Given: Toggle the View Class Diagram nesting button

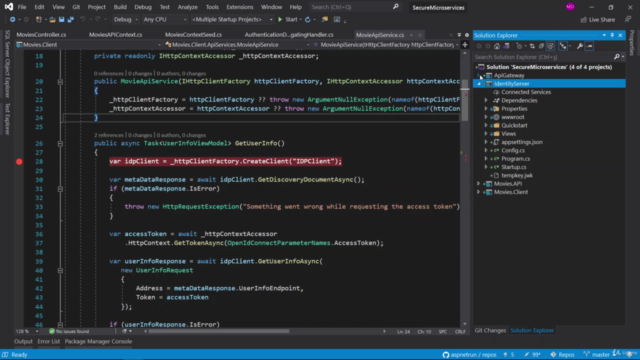Looking at the screenshot, I should point(563,46).
